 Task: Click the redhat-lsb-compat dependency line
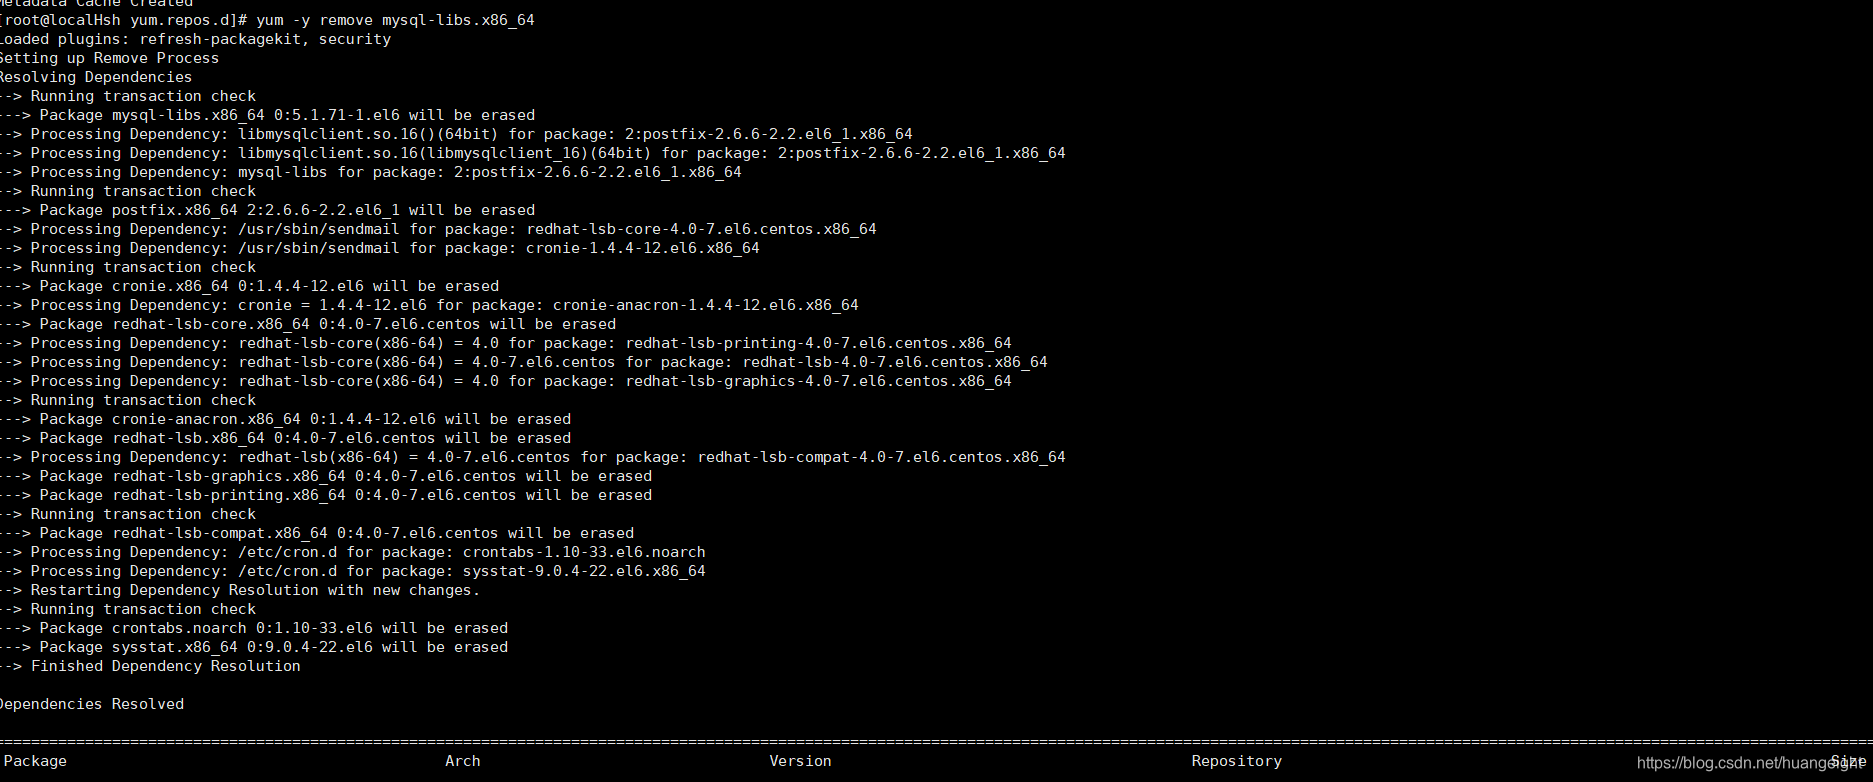tap(533, 457)
